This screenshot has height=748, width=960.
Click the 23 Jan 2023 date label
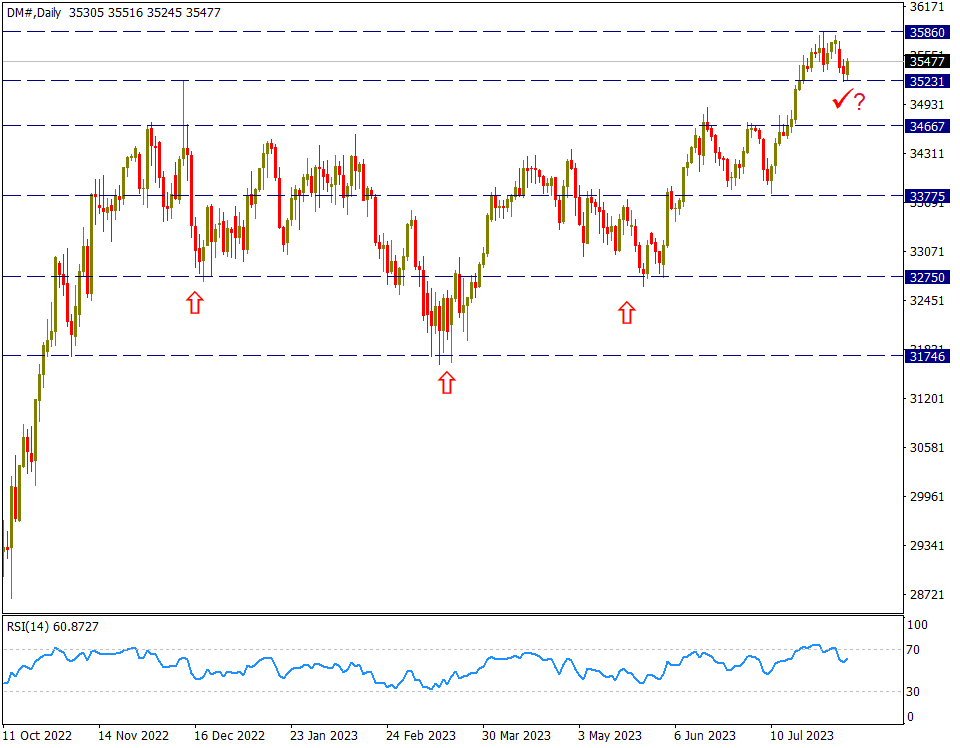click(324, 736)
